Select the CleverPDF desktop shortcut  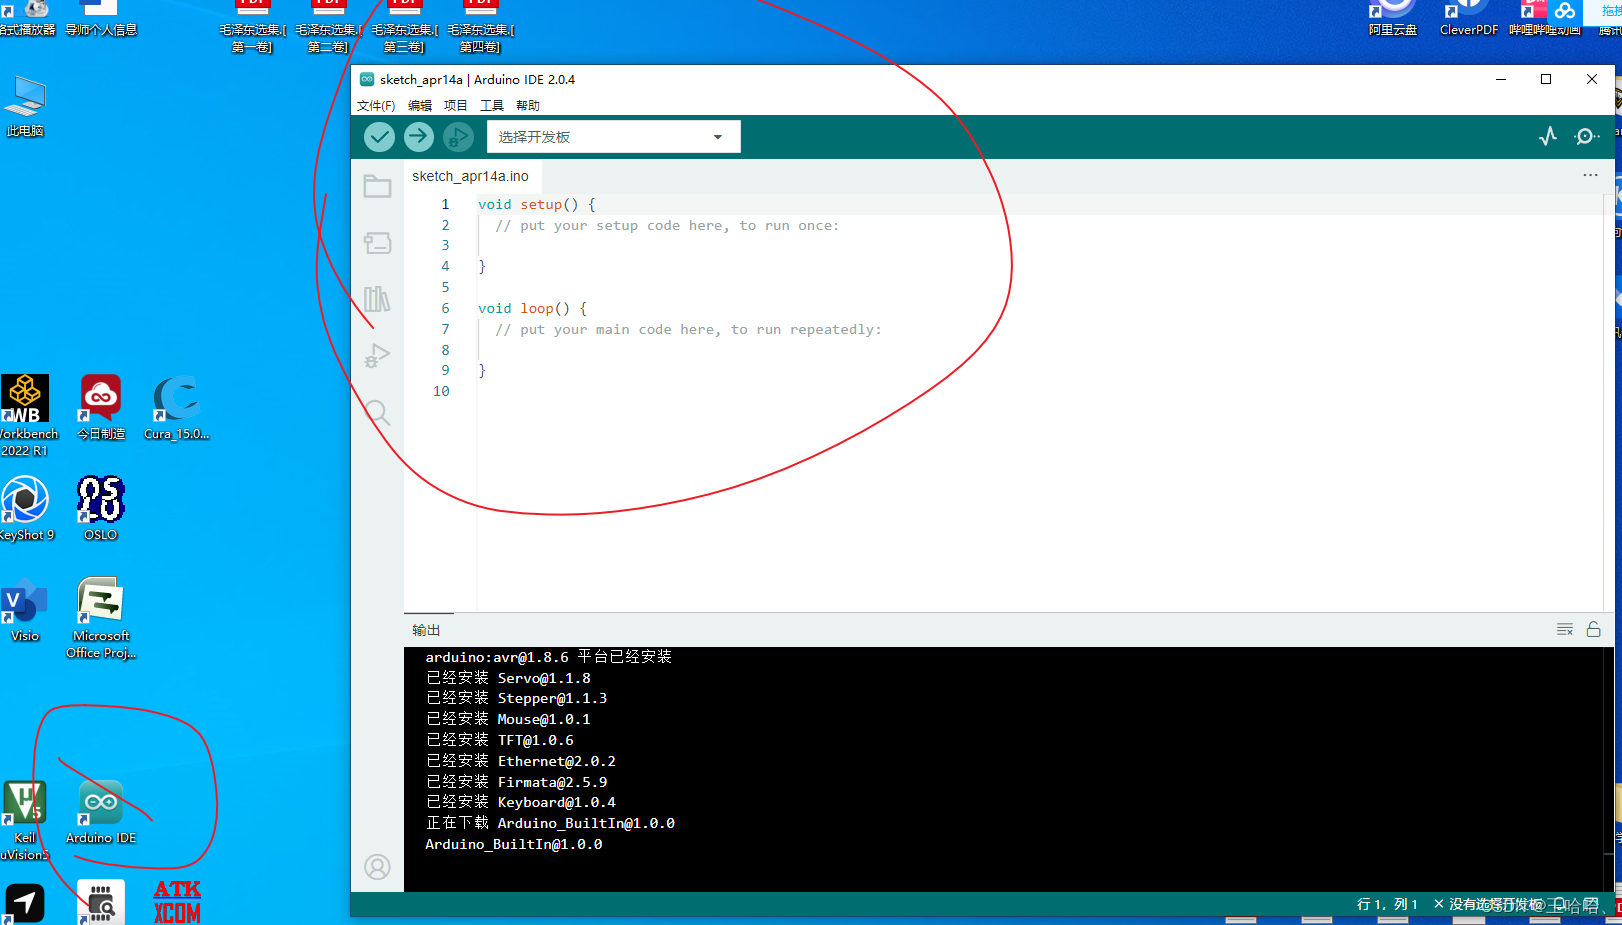click(x=1469, y=20)
